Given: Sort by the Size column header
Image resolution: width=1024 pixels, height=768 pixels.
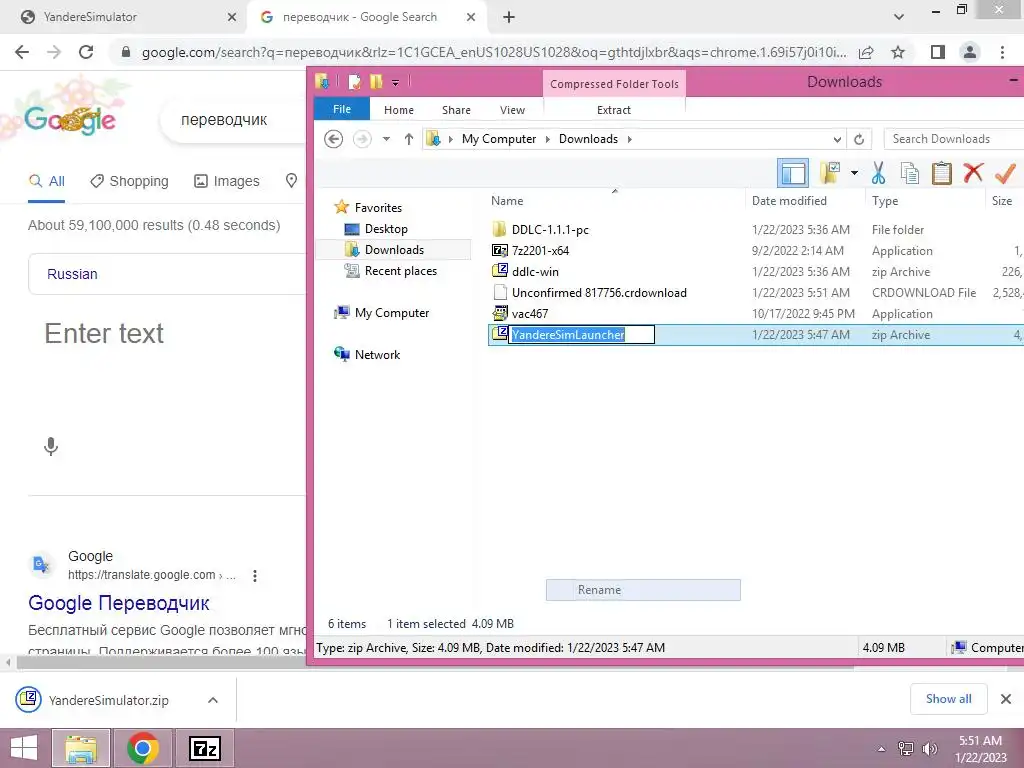Looking at the screenshot, I should [1002, 201].
